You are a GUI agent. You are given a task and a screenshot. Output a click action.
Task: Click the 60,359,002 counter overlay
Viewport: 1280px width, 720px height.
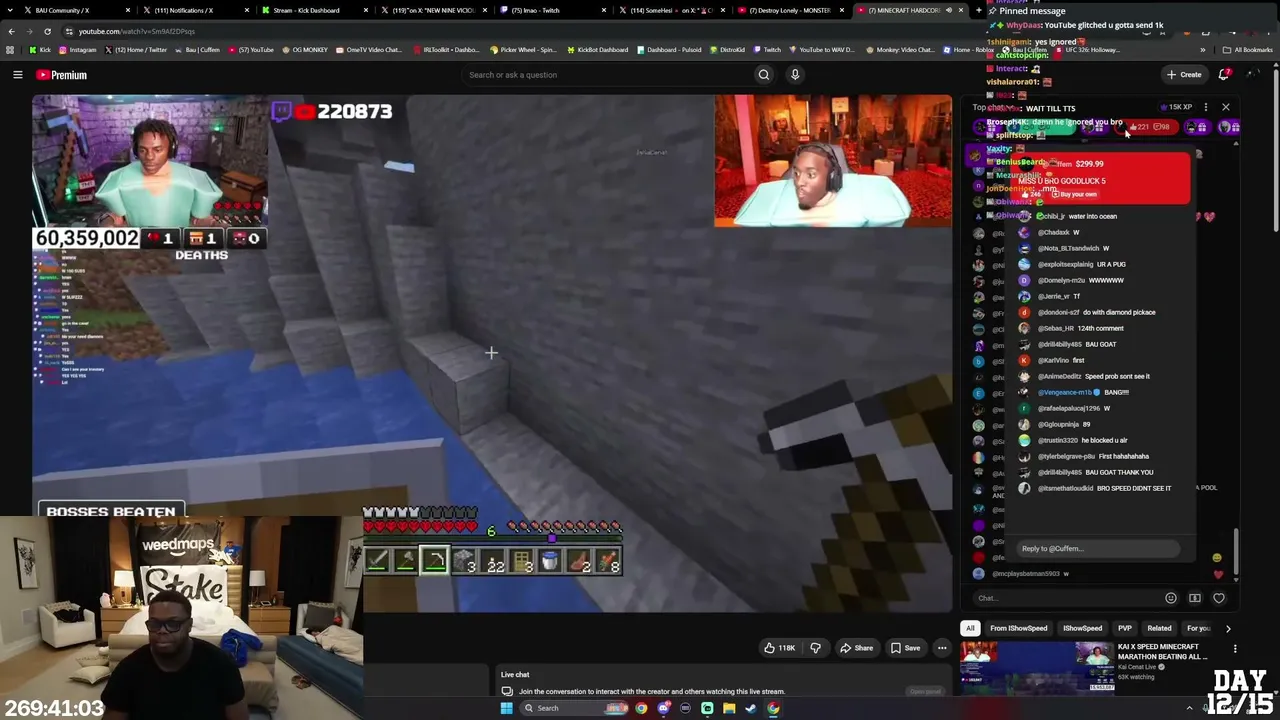point(87,238)
